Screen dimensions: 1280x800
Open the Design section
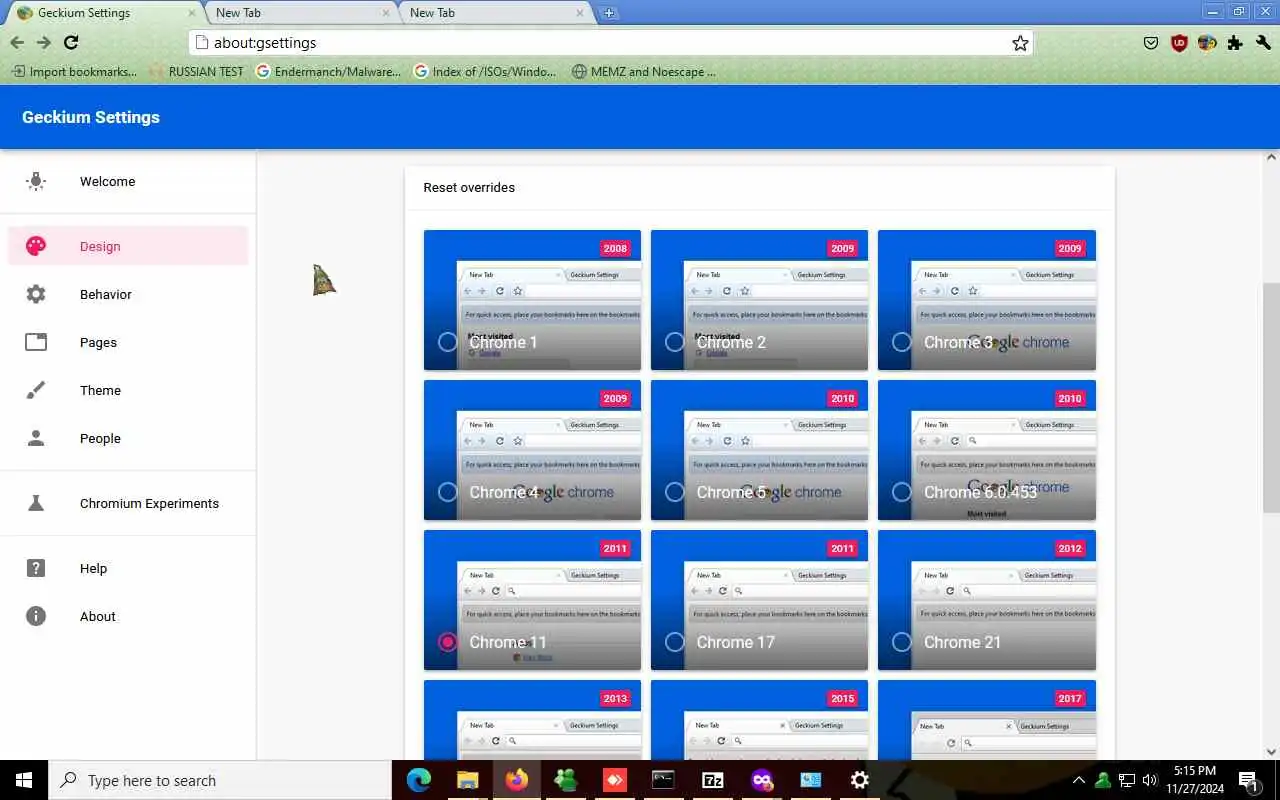click(x=128, y=246)
